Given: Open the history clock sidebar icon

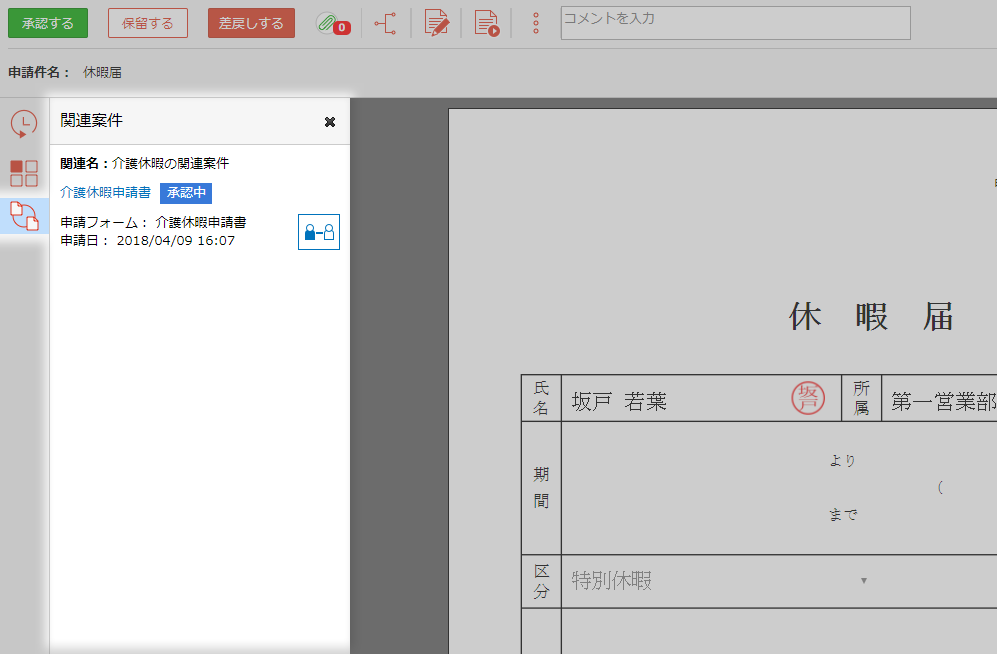Looking at the screenshot, I should pyautogui.click(x=24, y=124).
